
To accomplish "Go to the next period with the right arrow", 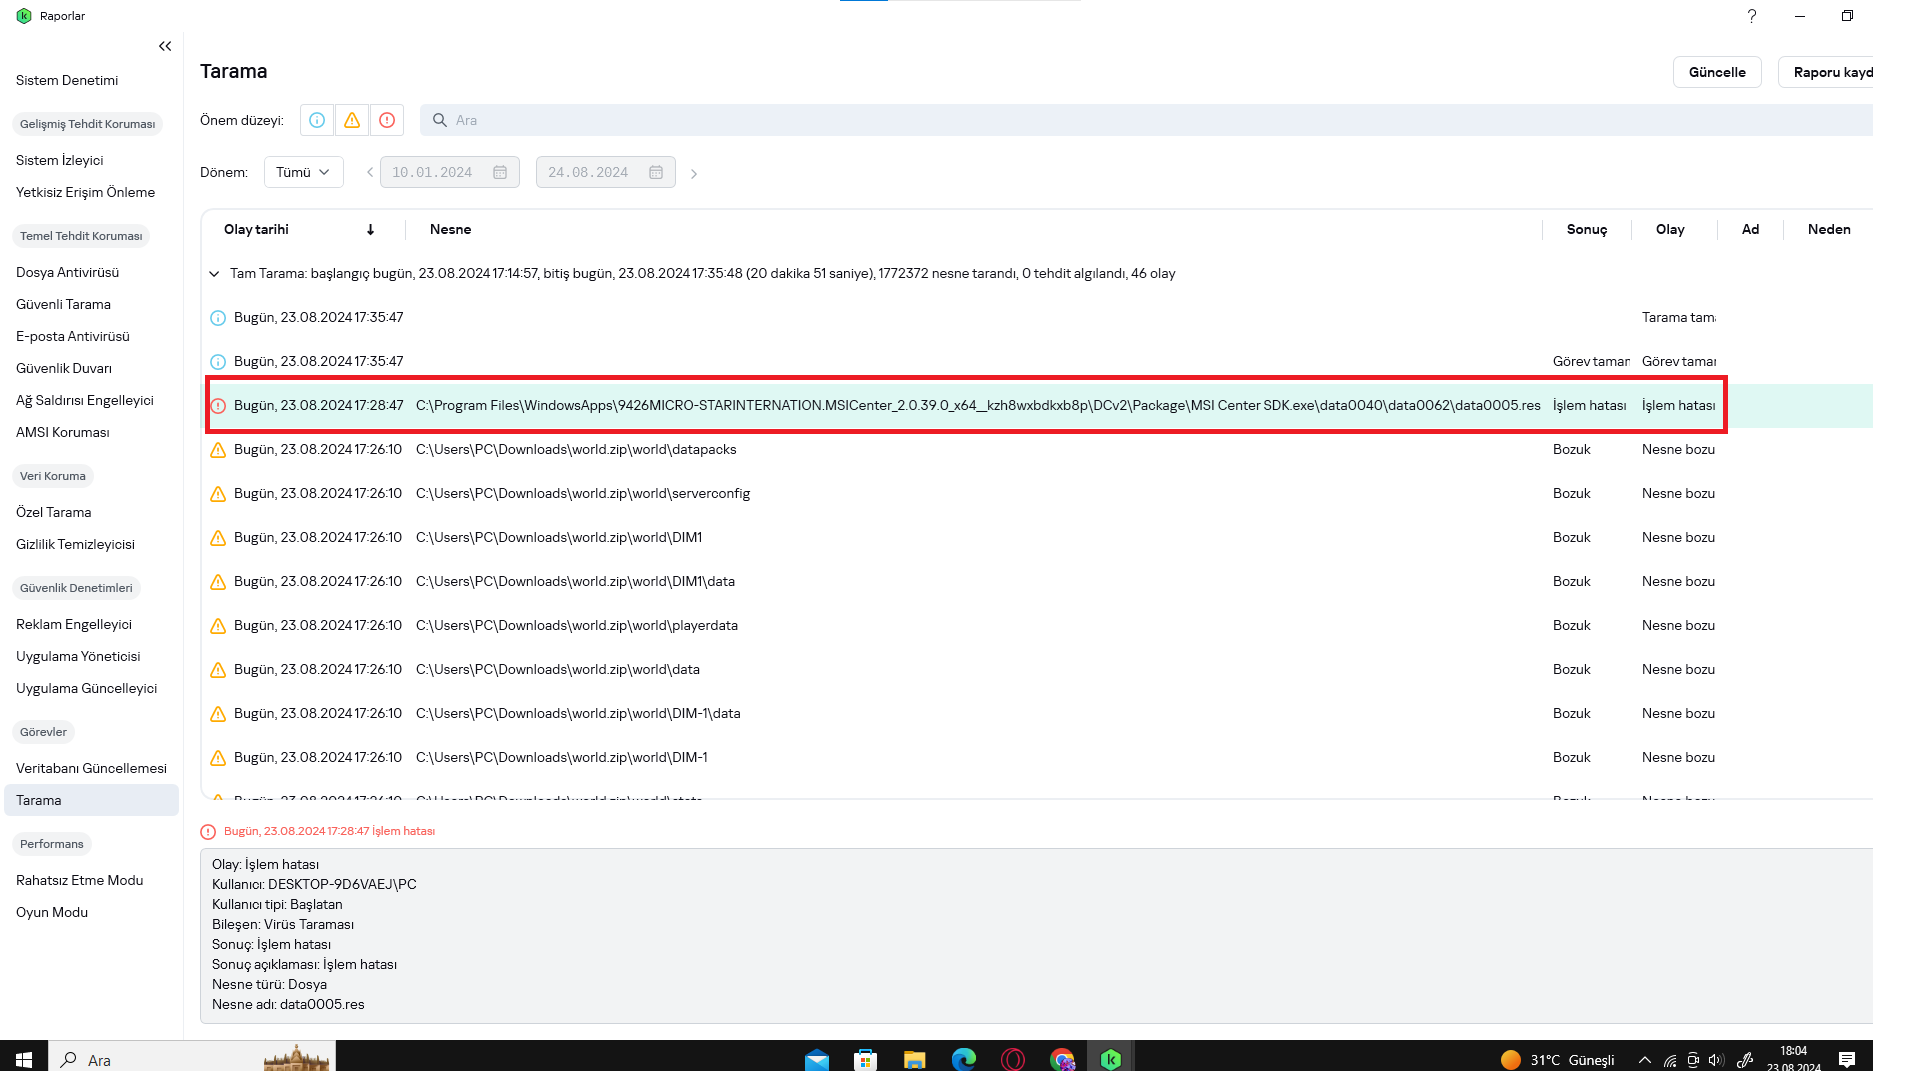I will (694, 173).
